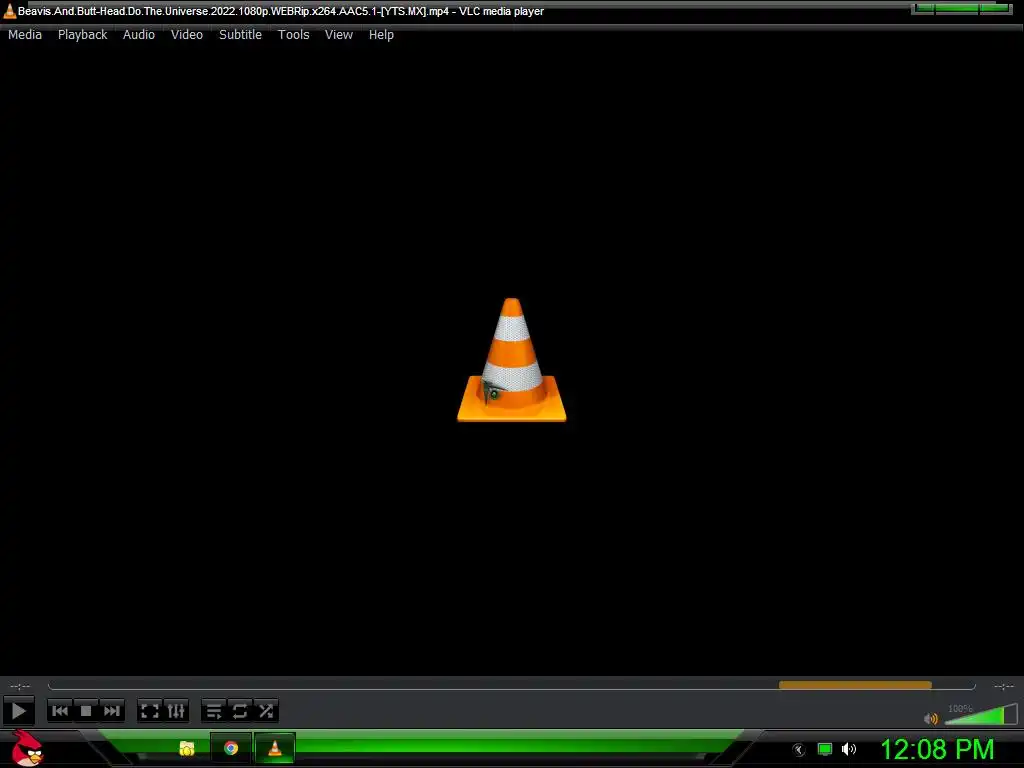The height and width of the screenshot is (768, 1024).
Task: Toggle random shuffle playback
Action: (x=266, y=711)
